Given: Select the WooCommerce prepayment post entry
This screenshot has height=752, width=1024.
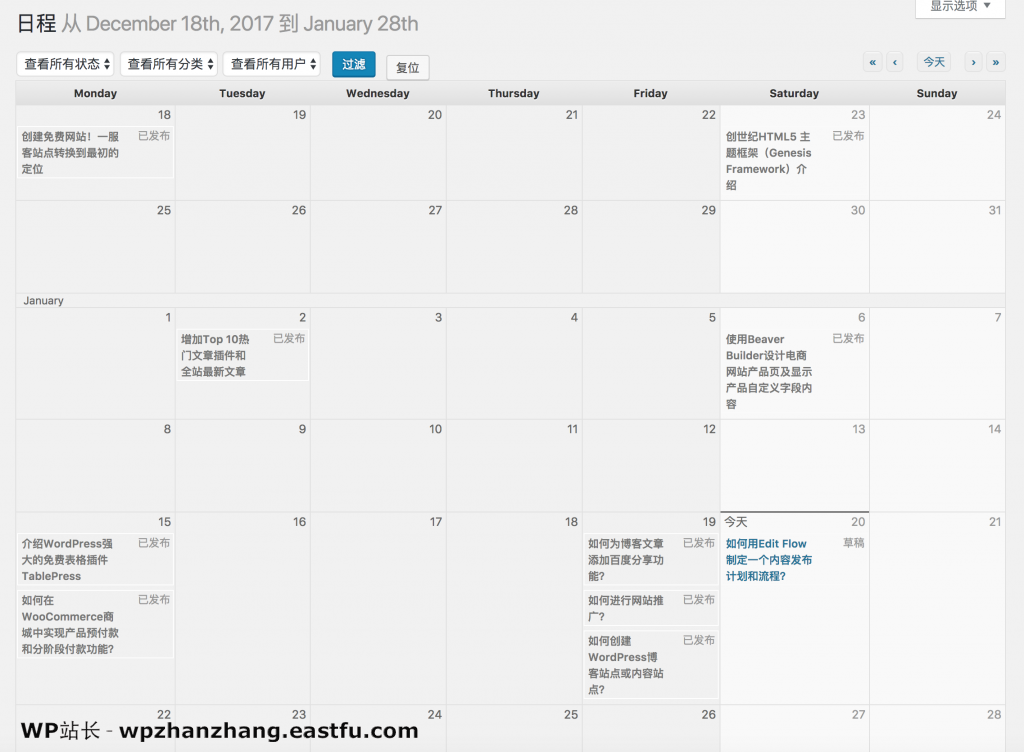Looking at the screenshot, I should tap(70, 624).
